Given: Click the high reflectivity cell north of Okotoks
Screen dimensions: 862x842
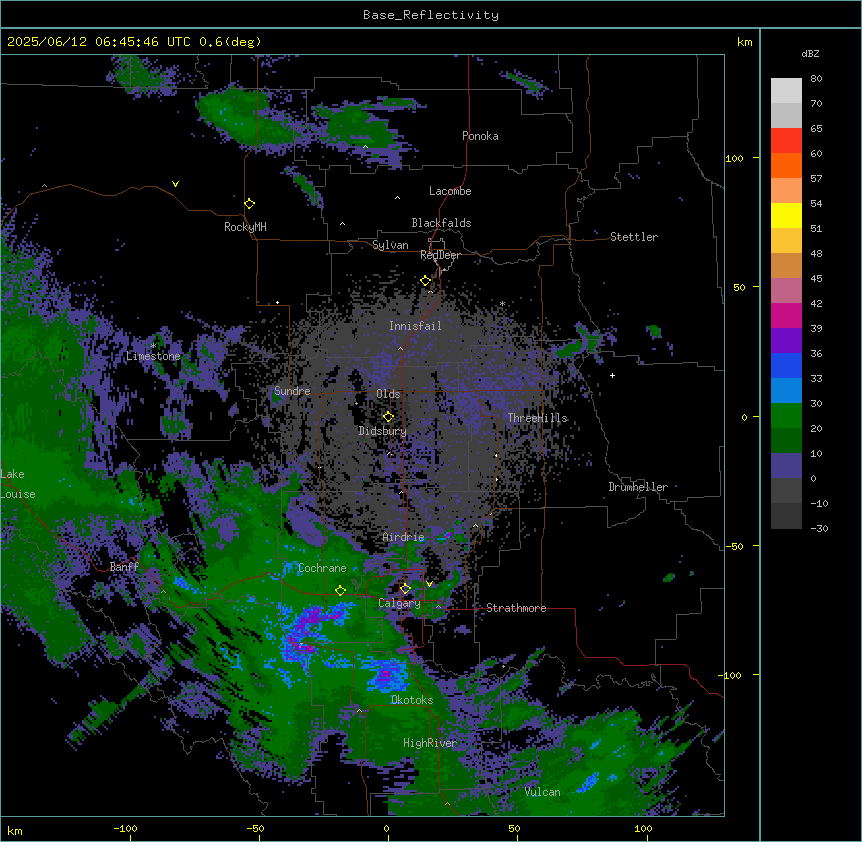Looking at the screenshot, I should point(386,674).
